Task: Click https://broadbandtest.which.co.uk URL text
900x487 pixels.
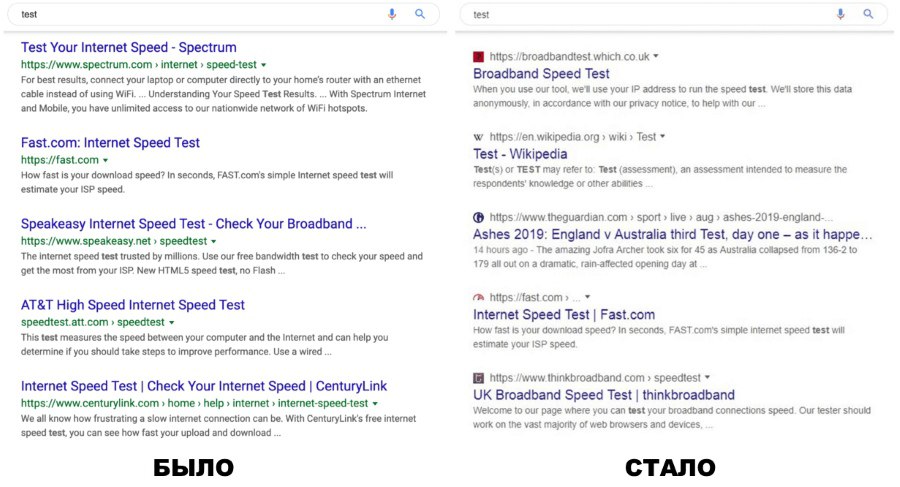Action: pos(569,56)
